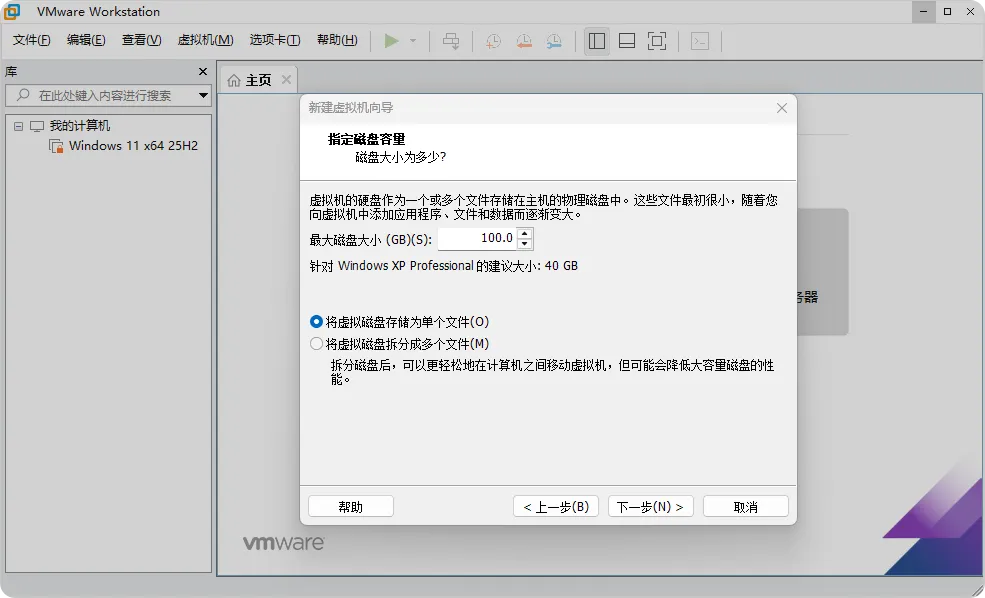985x598 pixels.
Task: Collapse the 我的计算机 tree node
Action: (18, 126)
